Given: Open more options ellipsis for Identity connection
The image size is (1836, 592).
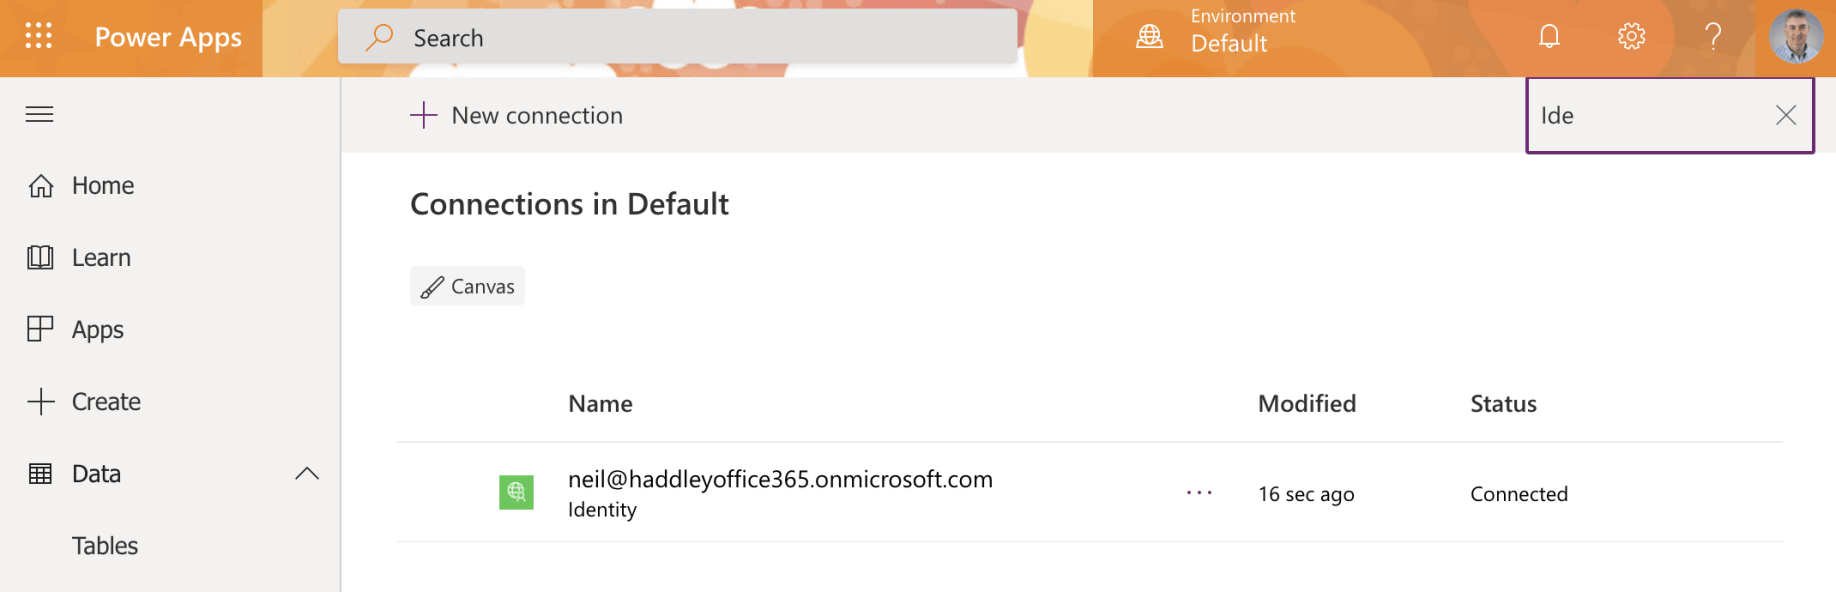Looking at the screenshot, I should (1199, 493).
